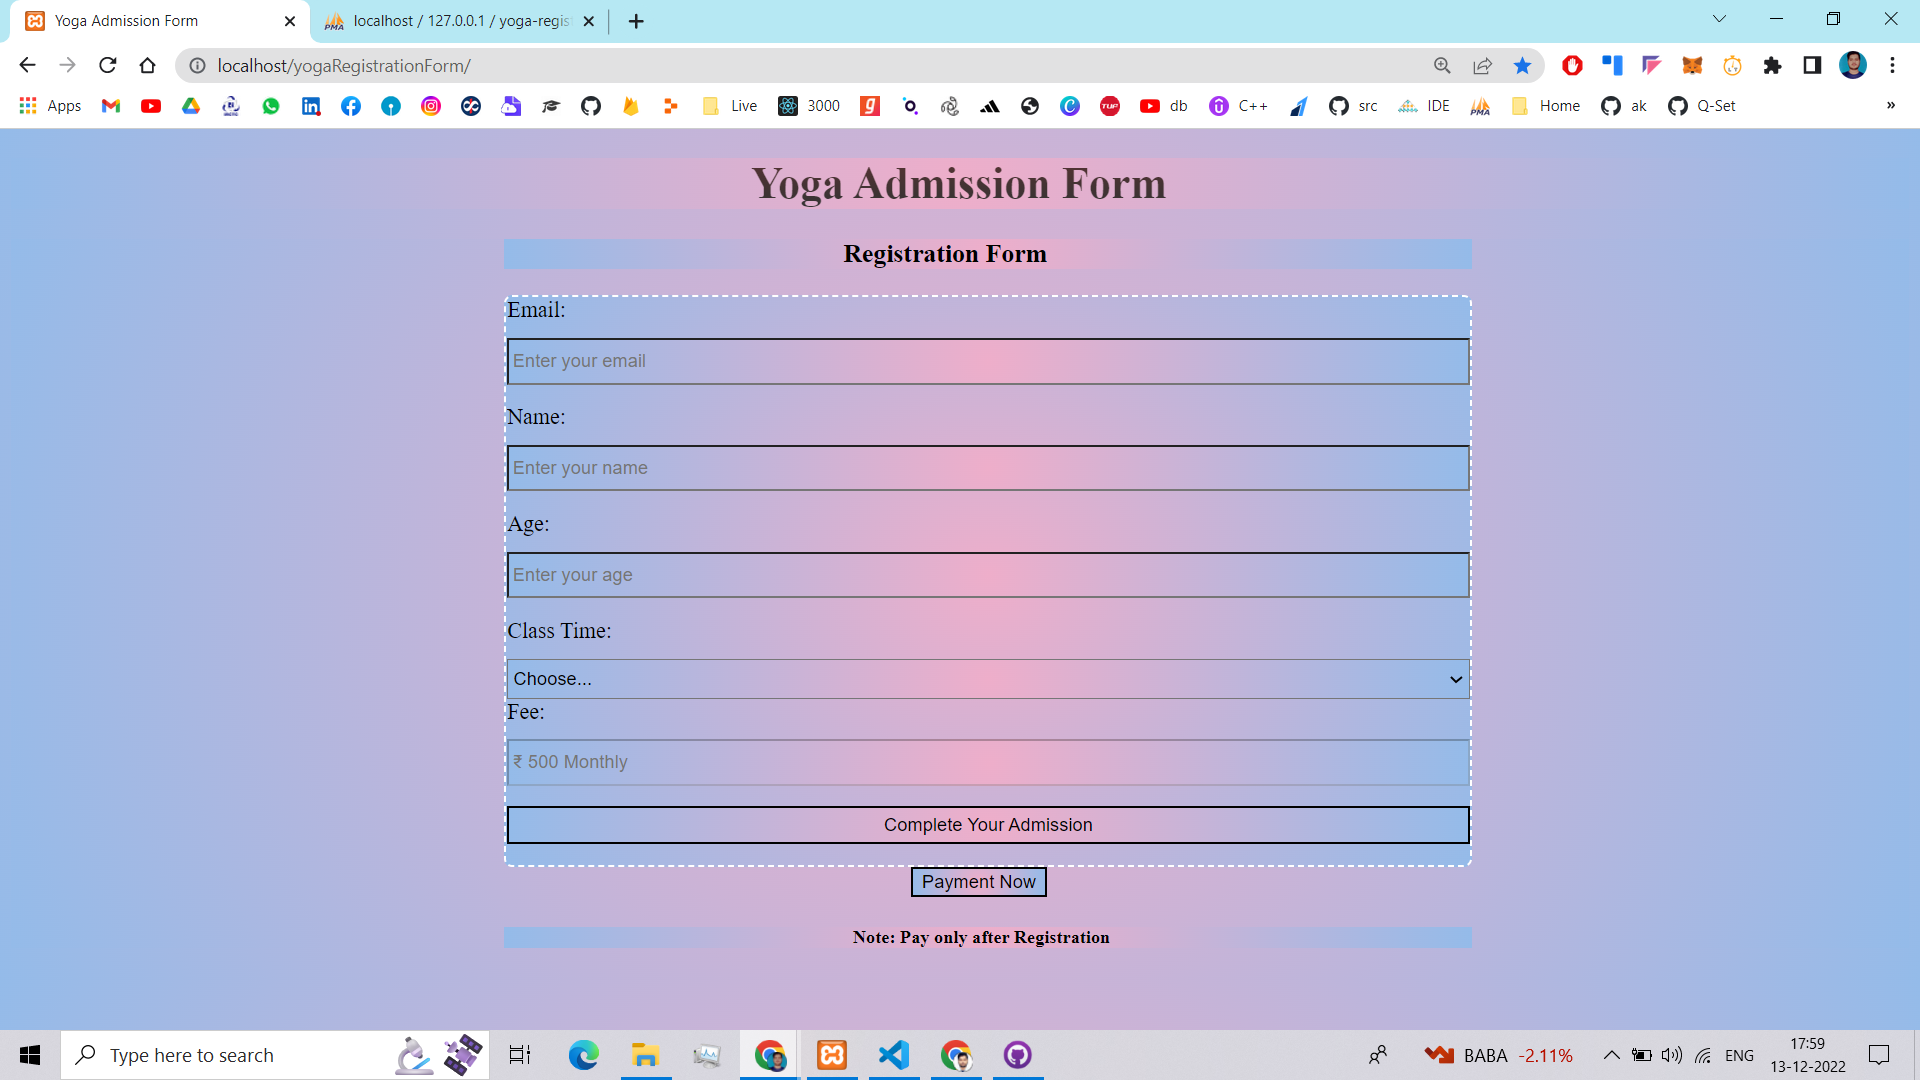The height and width of the screenshot is (1080, 1920).
Task: Open XAMPP Control Panel from the taskbar
Action: [x=832, y=1055]
